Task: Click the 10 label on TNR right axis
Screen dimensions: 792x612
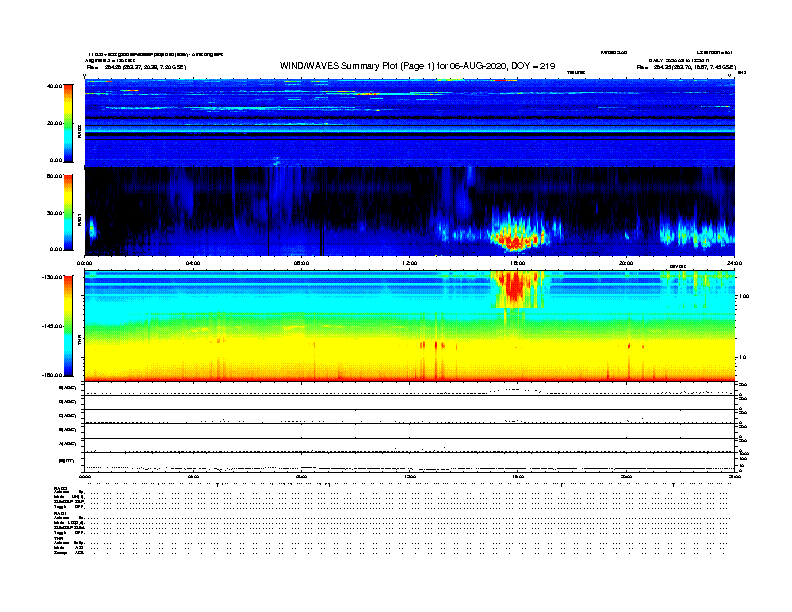Action: click(742, 358)
